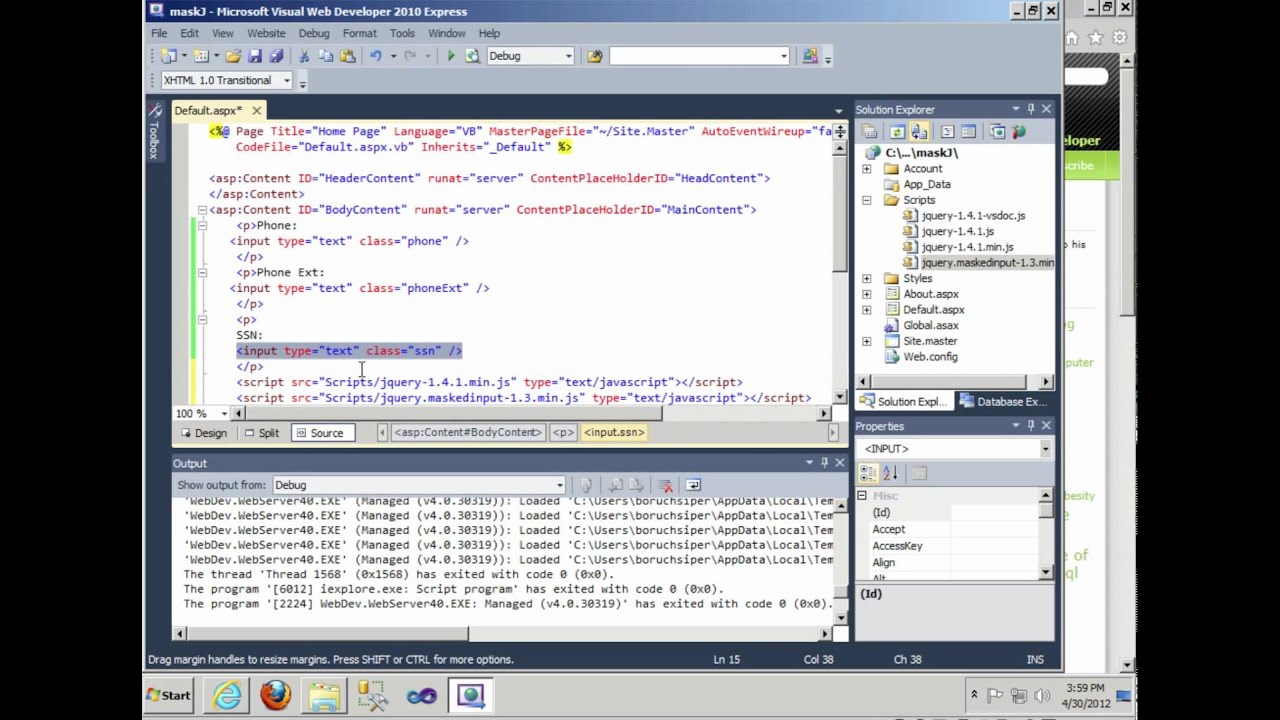Click the AccessKey property row
Screen dimensions: 1280x720
point(948,546)
